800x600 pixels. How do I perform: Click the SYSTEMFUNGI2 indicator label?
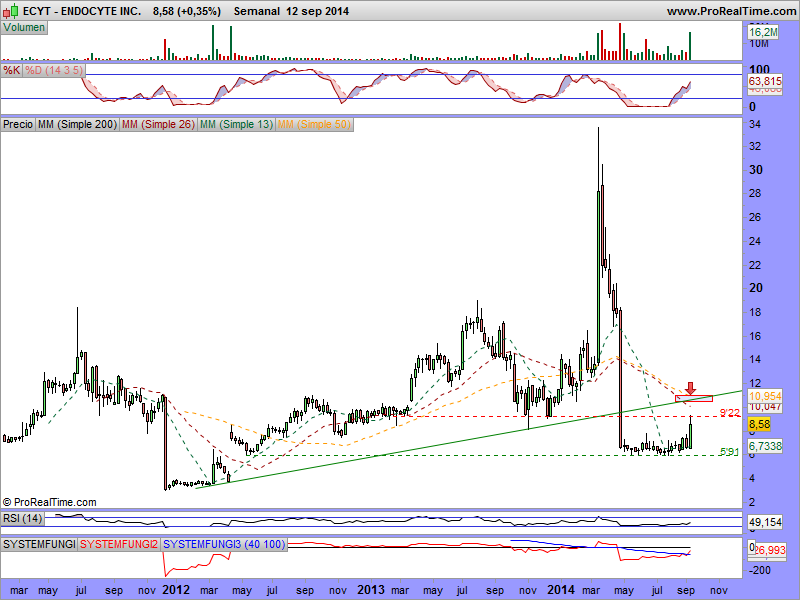click(119, 544)
